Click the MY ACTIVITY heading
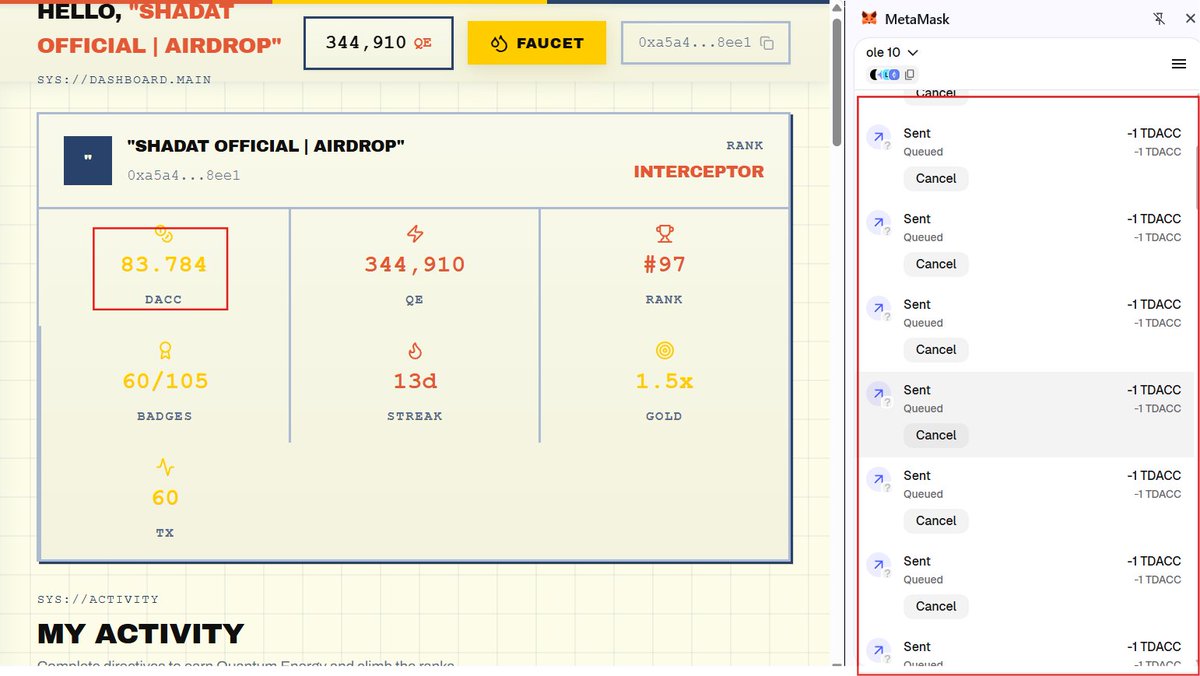The image size is (1200, 676). click(x=141, y=633)
